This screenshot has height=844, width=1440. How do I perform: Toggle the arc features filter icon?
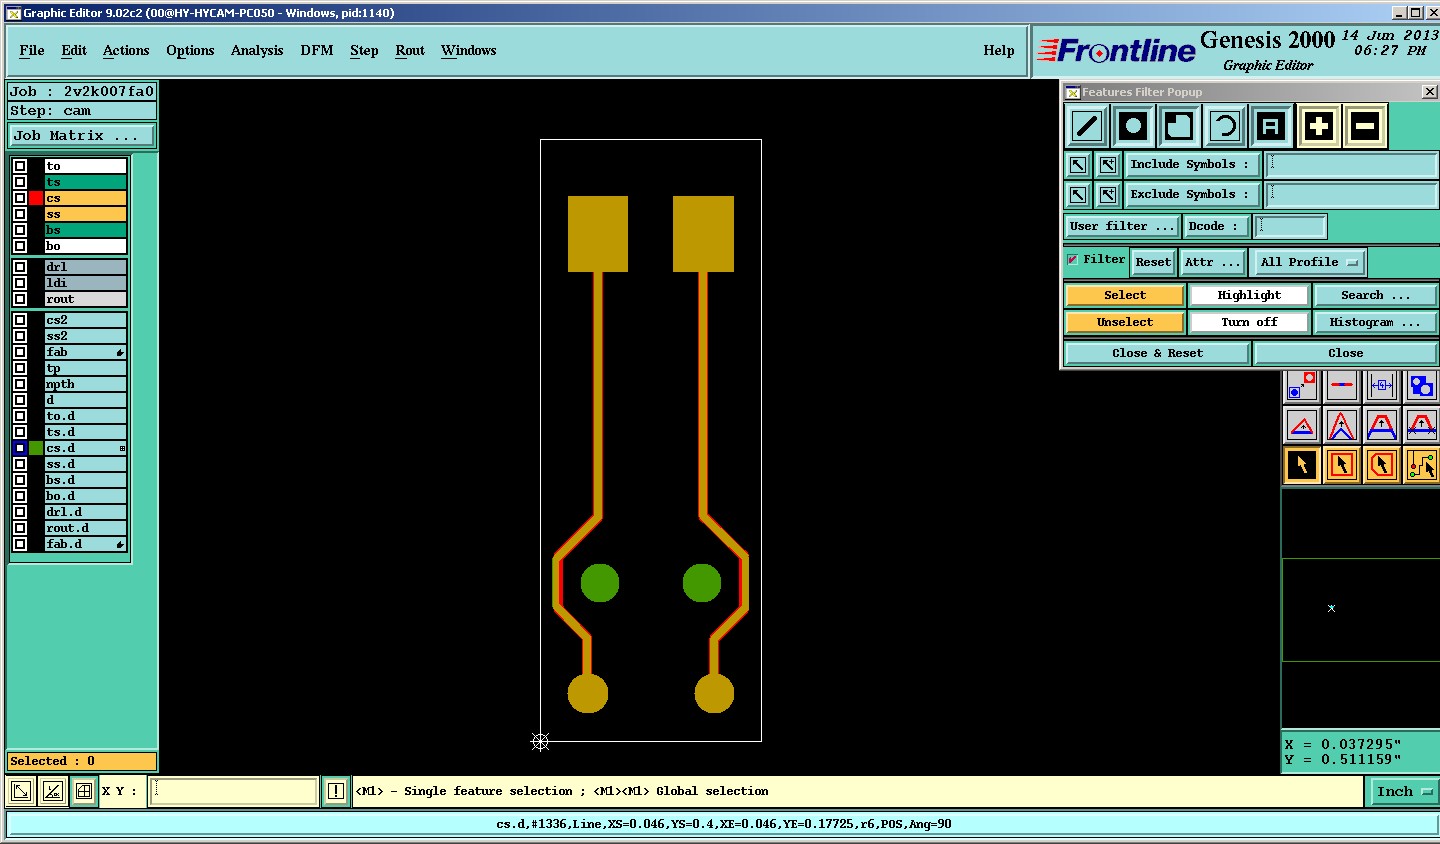pos(1224,126)
